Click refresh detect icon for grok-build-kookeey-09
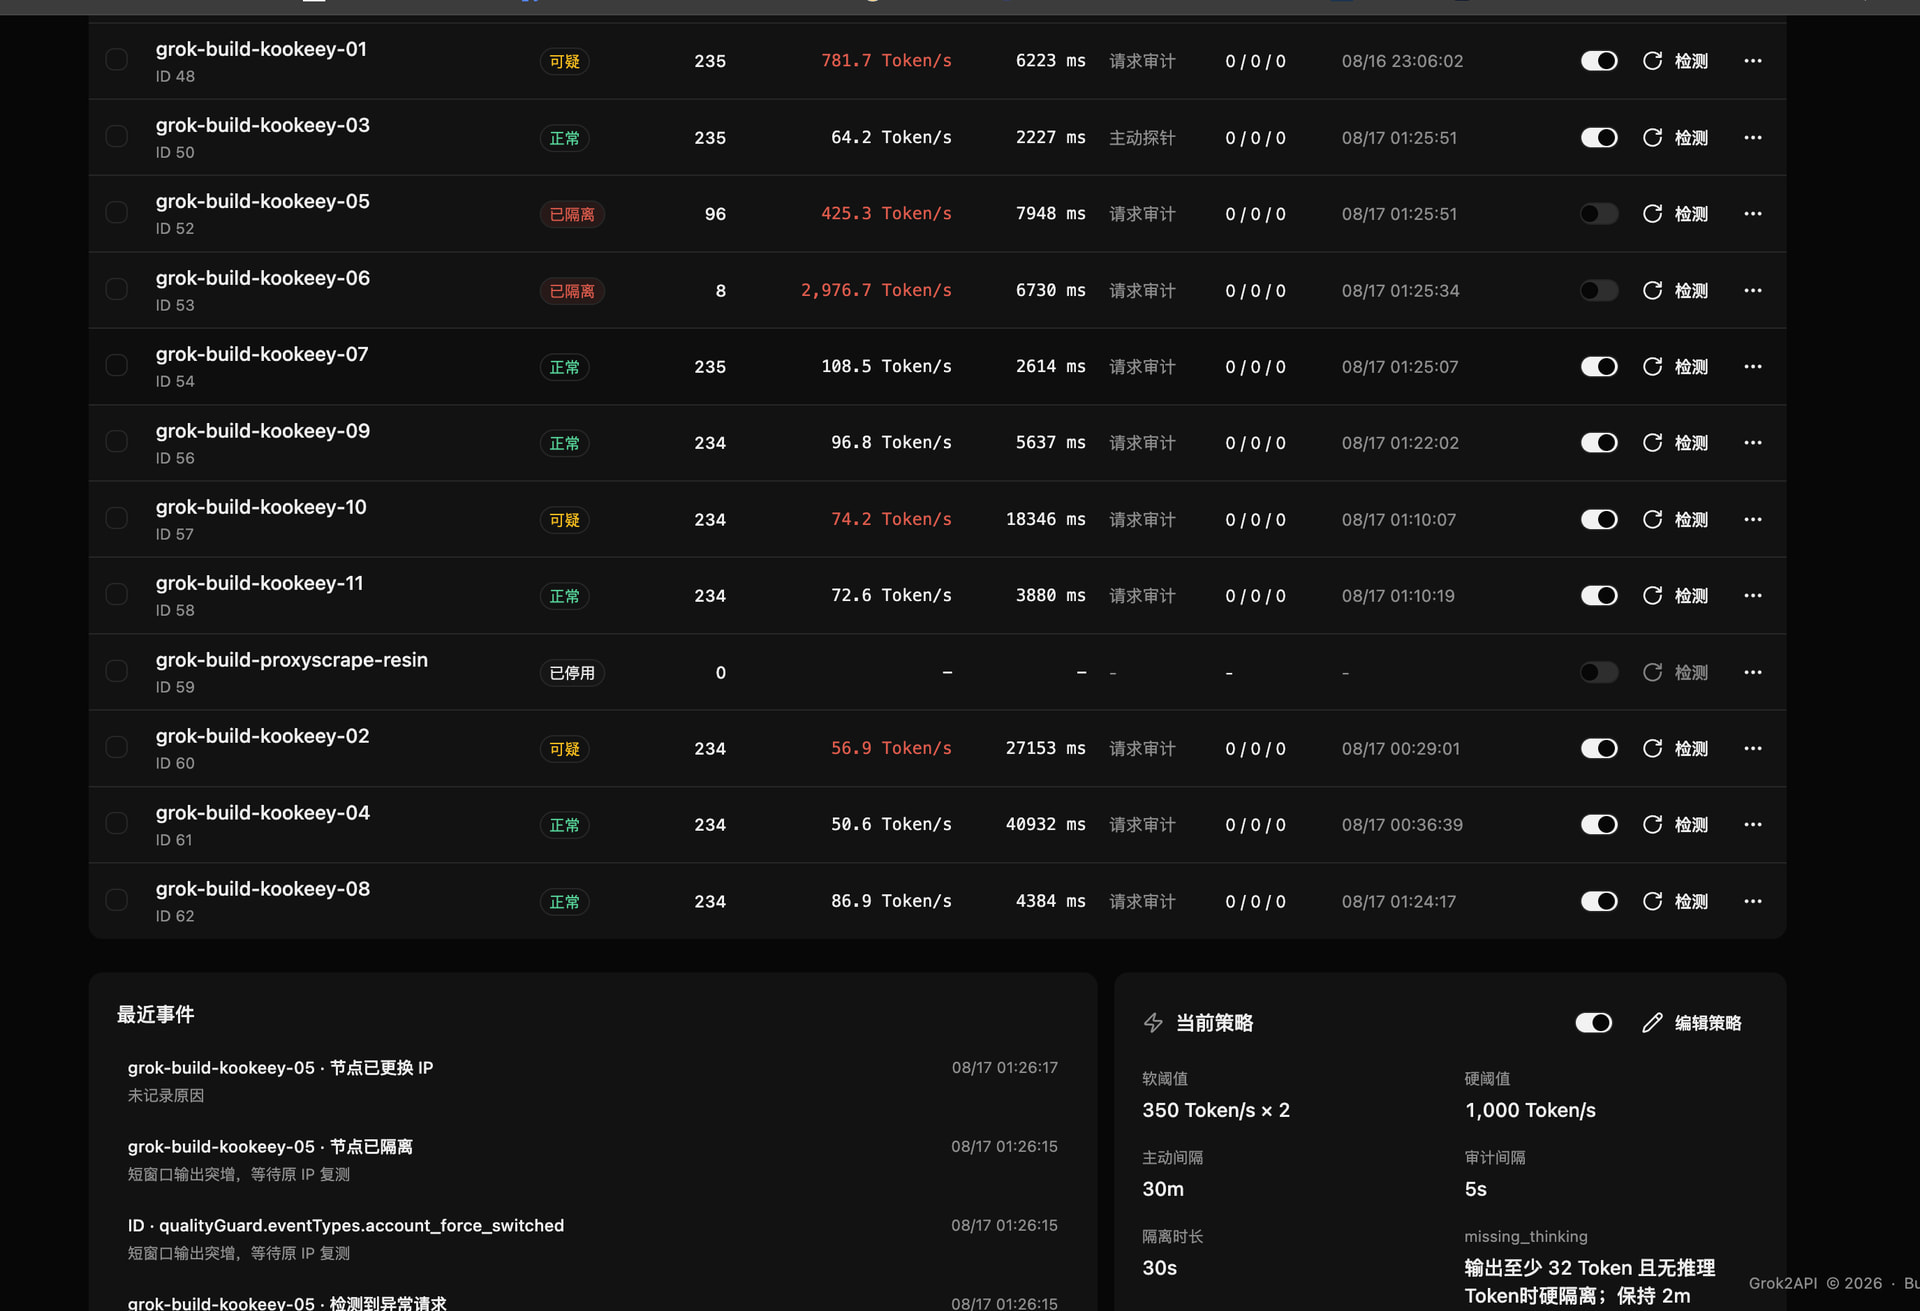The width and height of the screenshot is (1920, 1311). tap(1652, 443)
